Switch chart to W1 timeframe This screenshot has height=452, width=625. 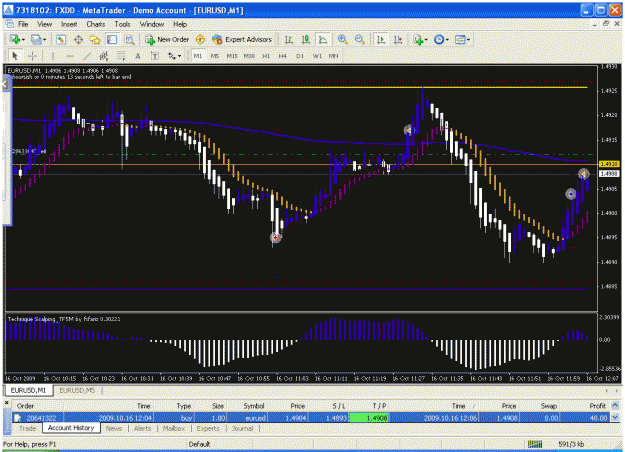coord(317,56)
